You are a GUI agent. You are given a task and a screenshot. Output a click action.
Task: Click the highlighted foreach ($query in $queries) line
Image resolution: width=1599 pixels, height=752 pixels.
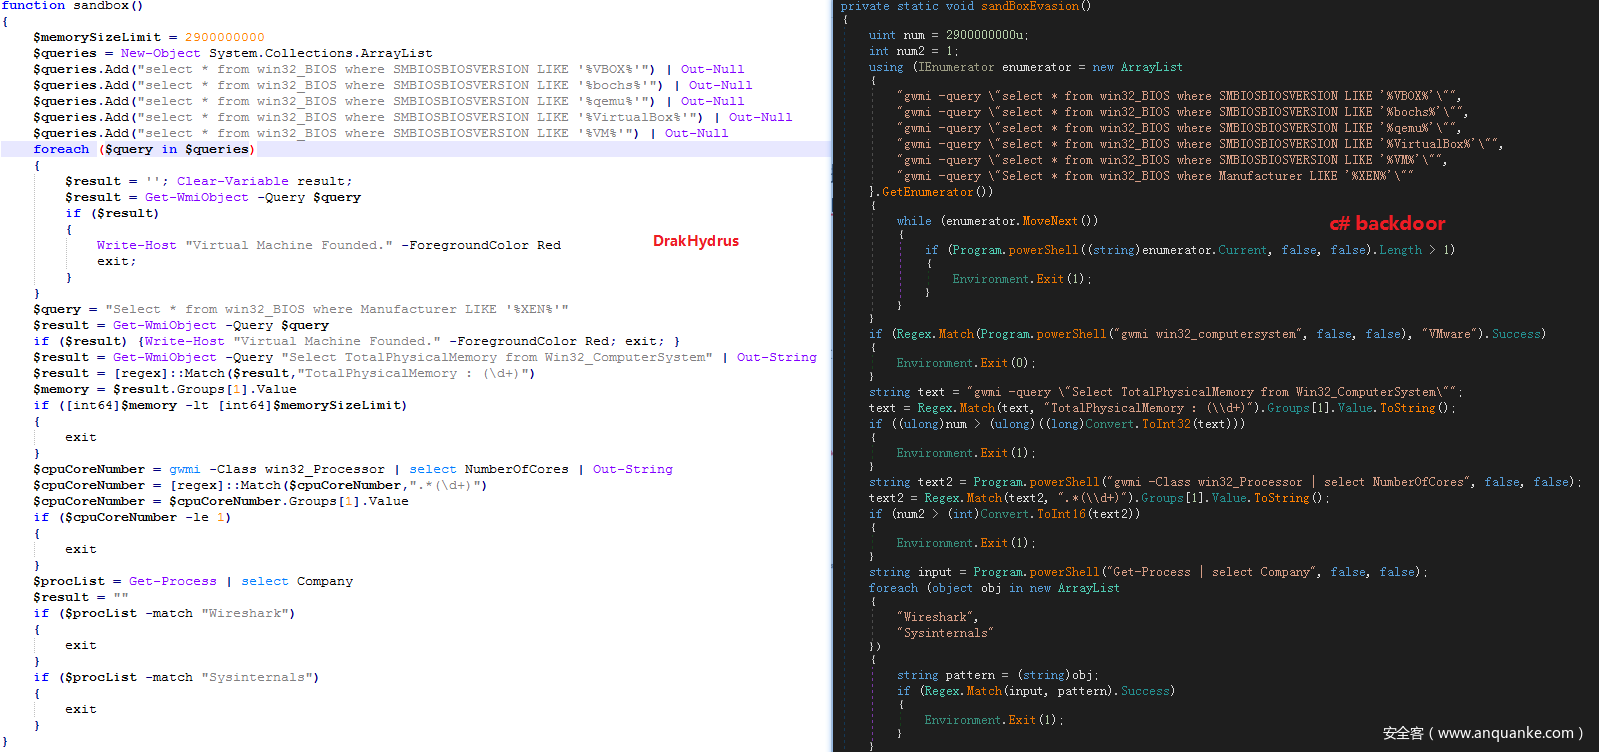tap(144, 149)
